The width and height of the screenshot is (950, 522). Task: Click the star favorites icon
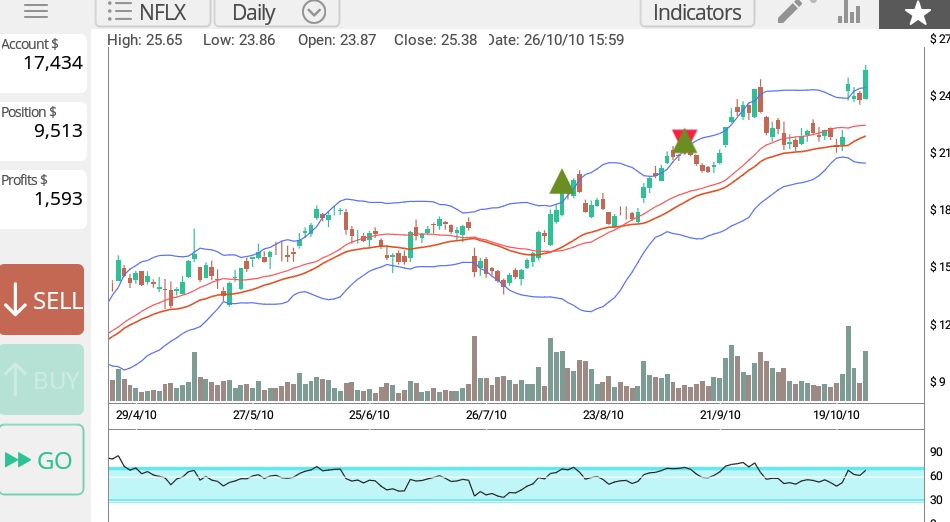click(x=915, y=13)
